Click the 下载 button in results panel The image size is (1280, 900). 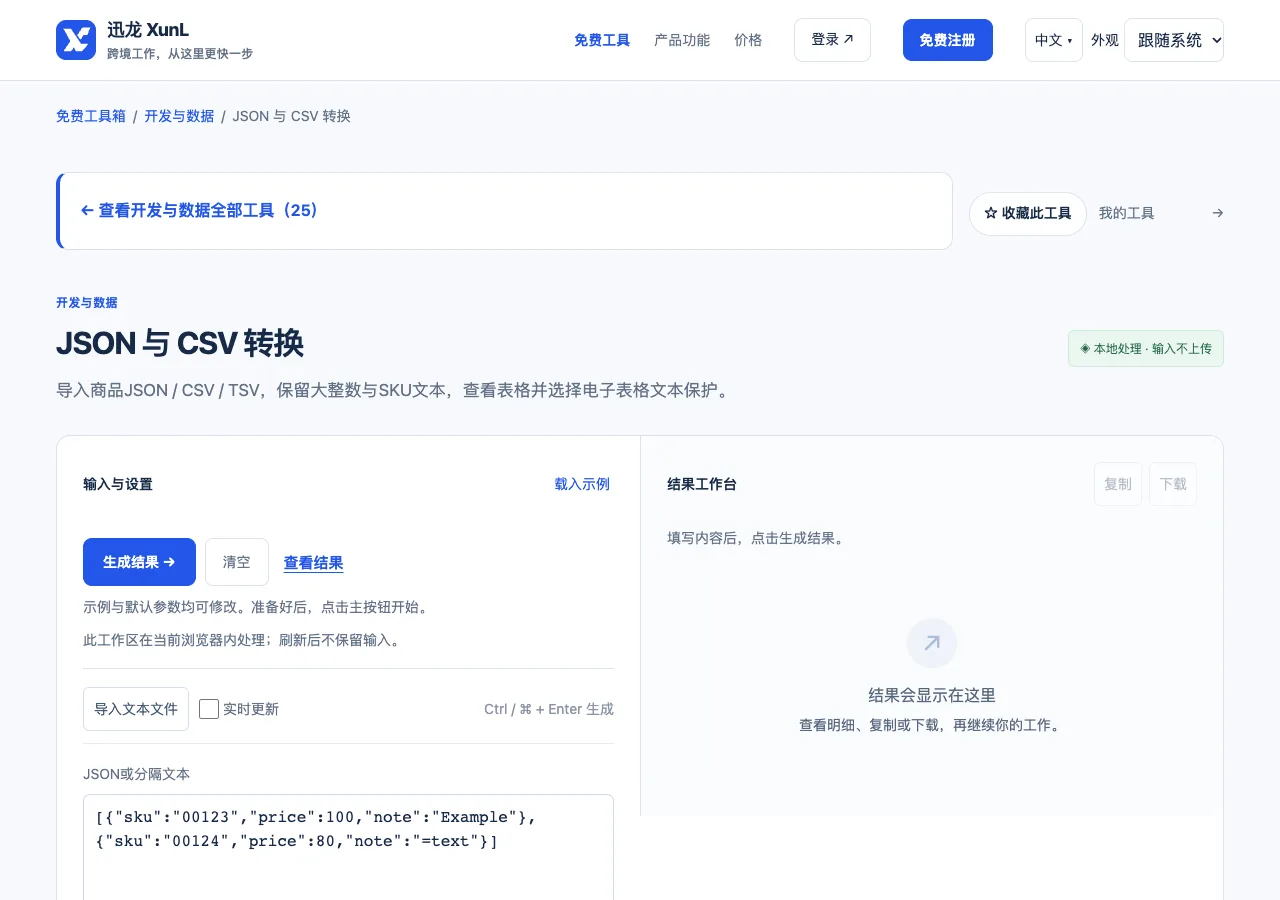pos(1173,484)
